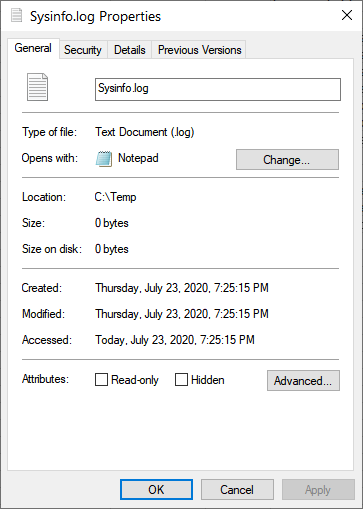Click the Text Document (.log) file type text
Viewport: 363px width, 509px height.
tap(145, 132)
